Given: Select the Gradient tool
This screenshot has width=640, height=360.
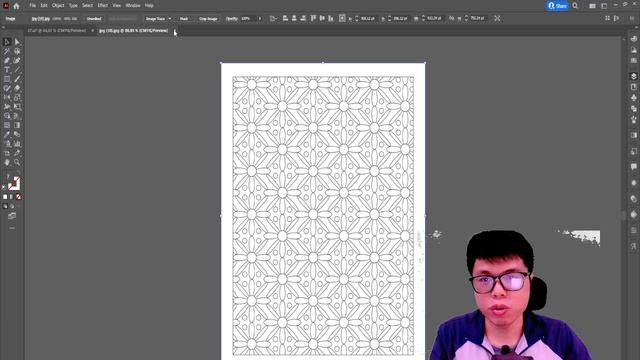Looking at the screenshot, I should pyautogui.click(x=17, y=125).
